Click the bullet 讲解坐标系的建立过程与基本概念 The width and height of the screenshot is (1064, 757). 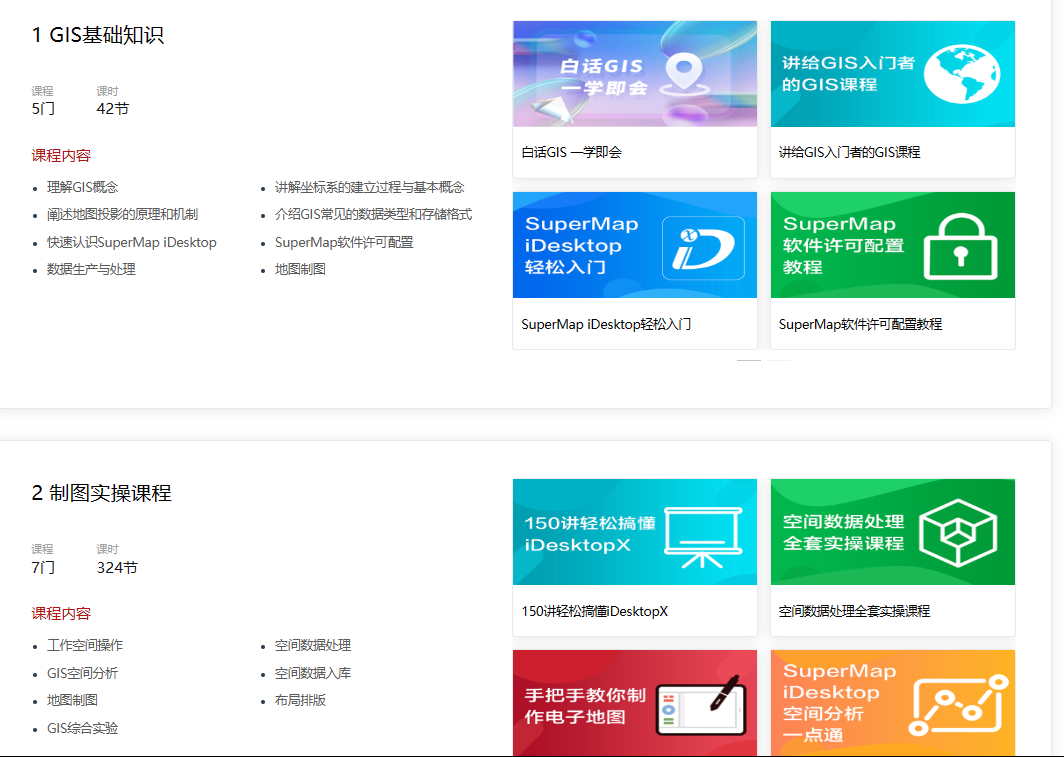click(369, 187)
